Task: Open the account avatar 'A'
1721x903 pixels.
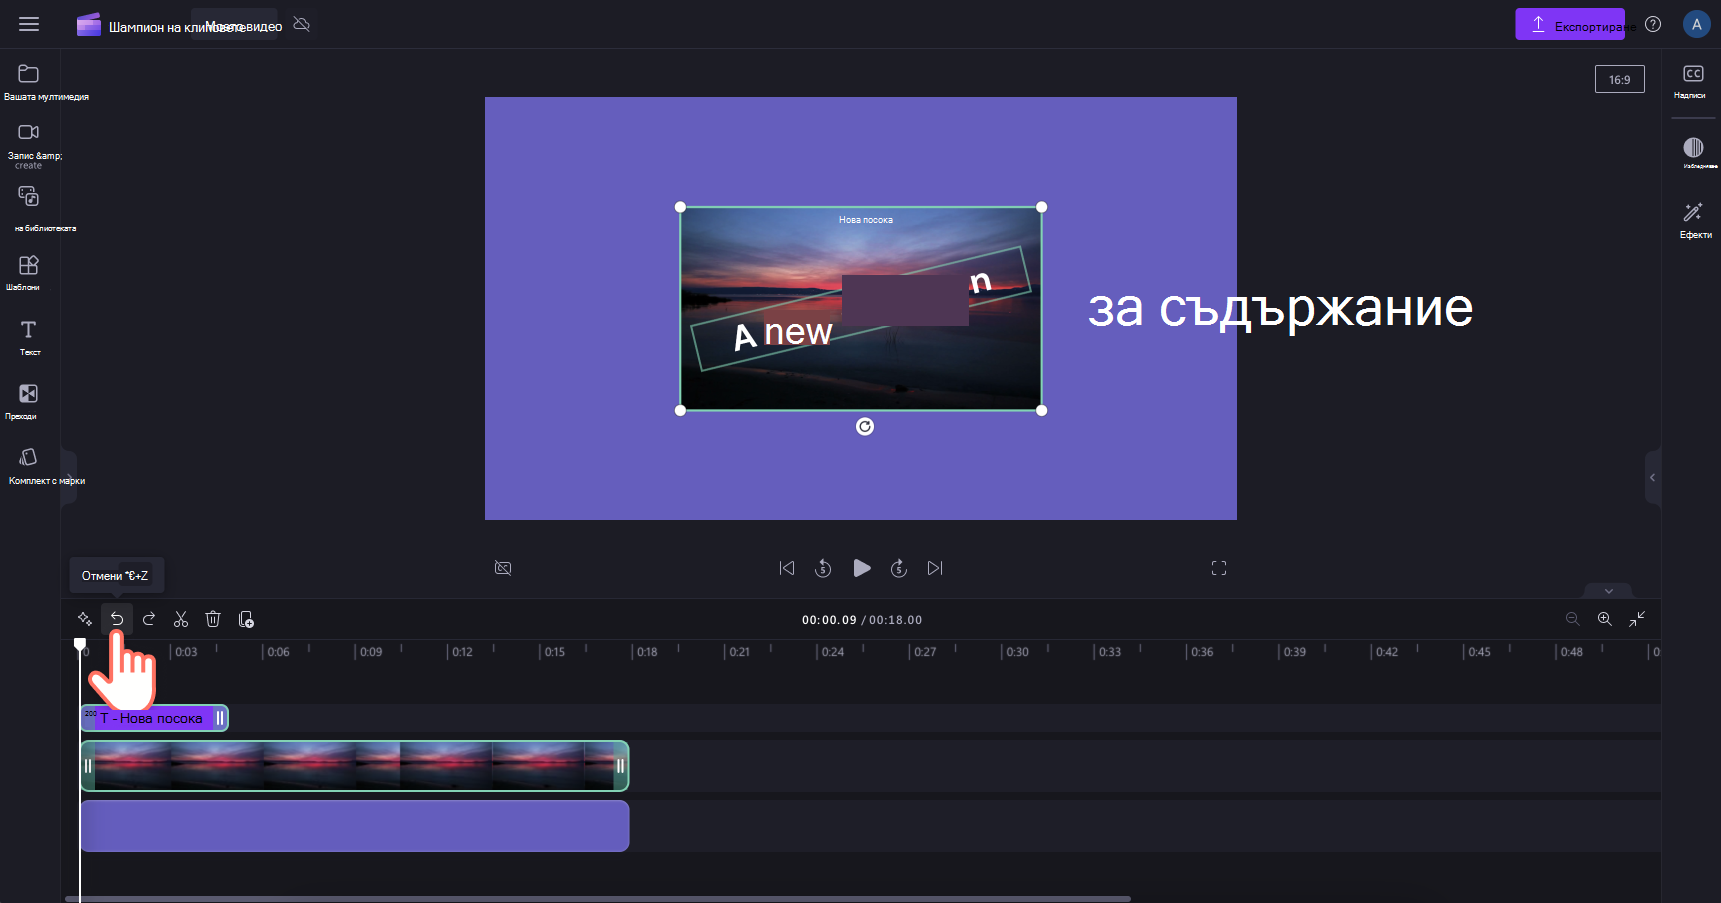Action: tap(1696, 24)
